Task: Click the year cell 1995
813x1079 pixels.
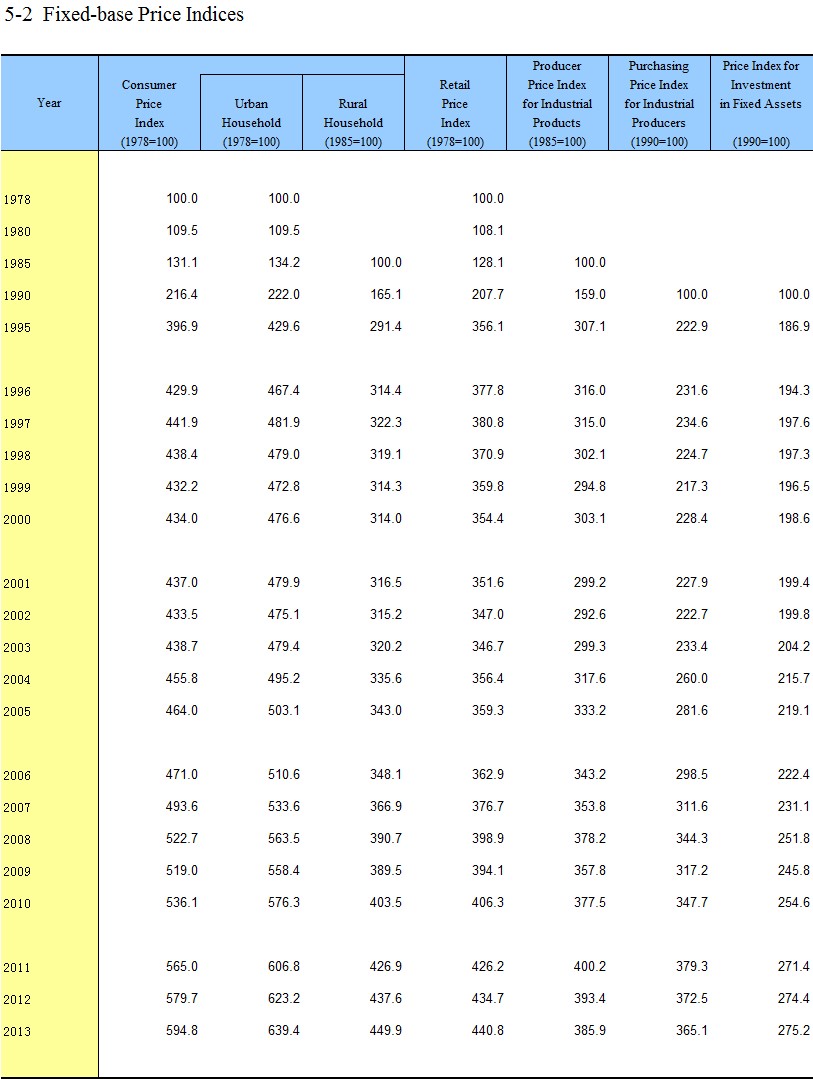Action: (17, 328)
